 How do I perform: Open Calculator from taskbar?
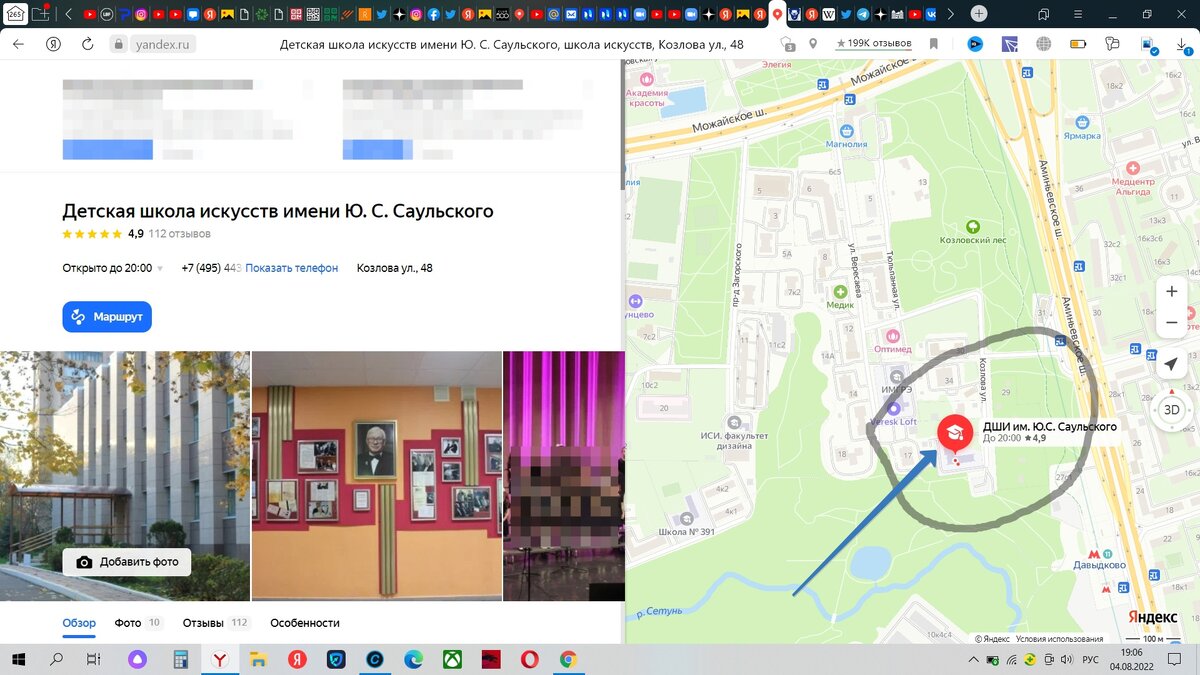click(x=181, y=659)
